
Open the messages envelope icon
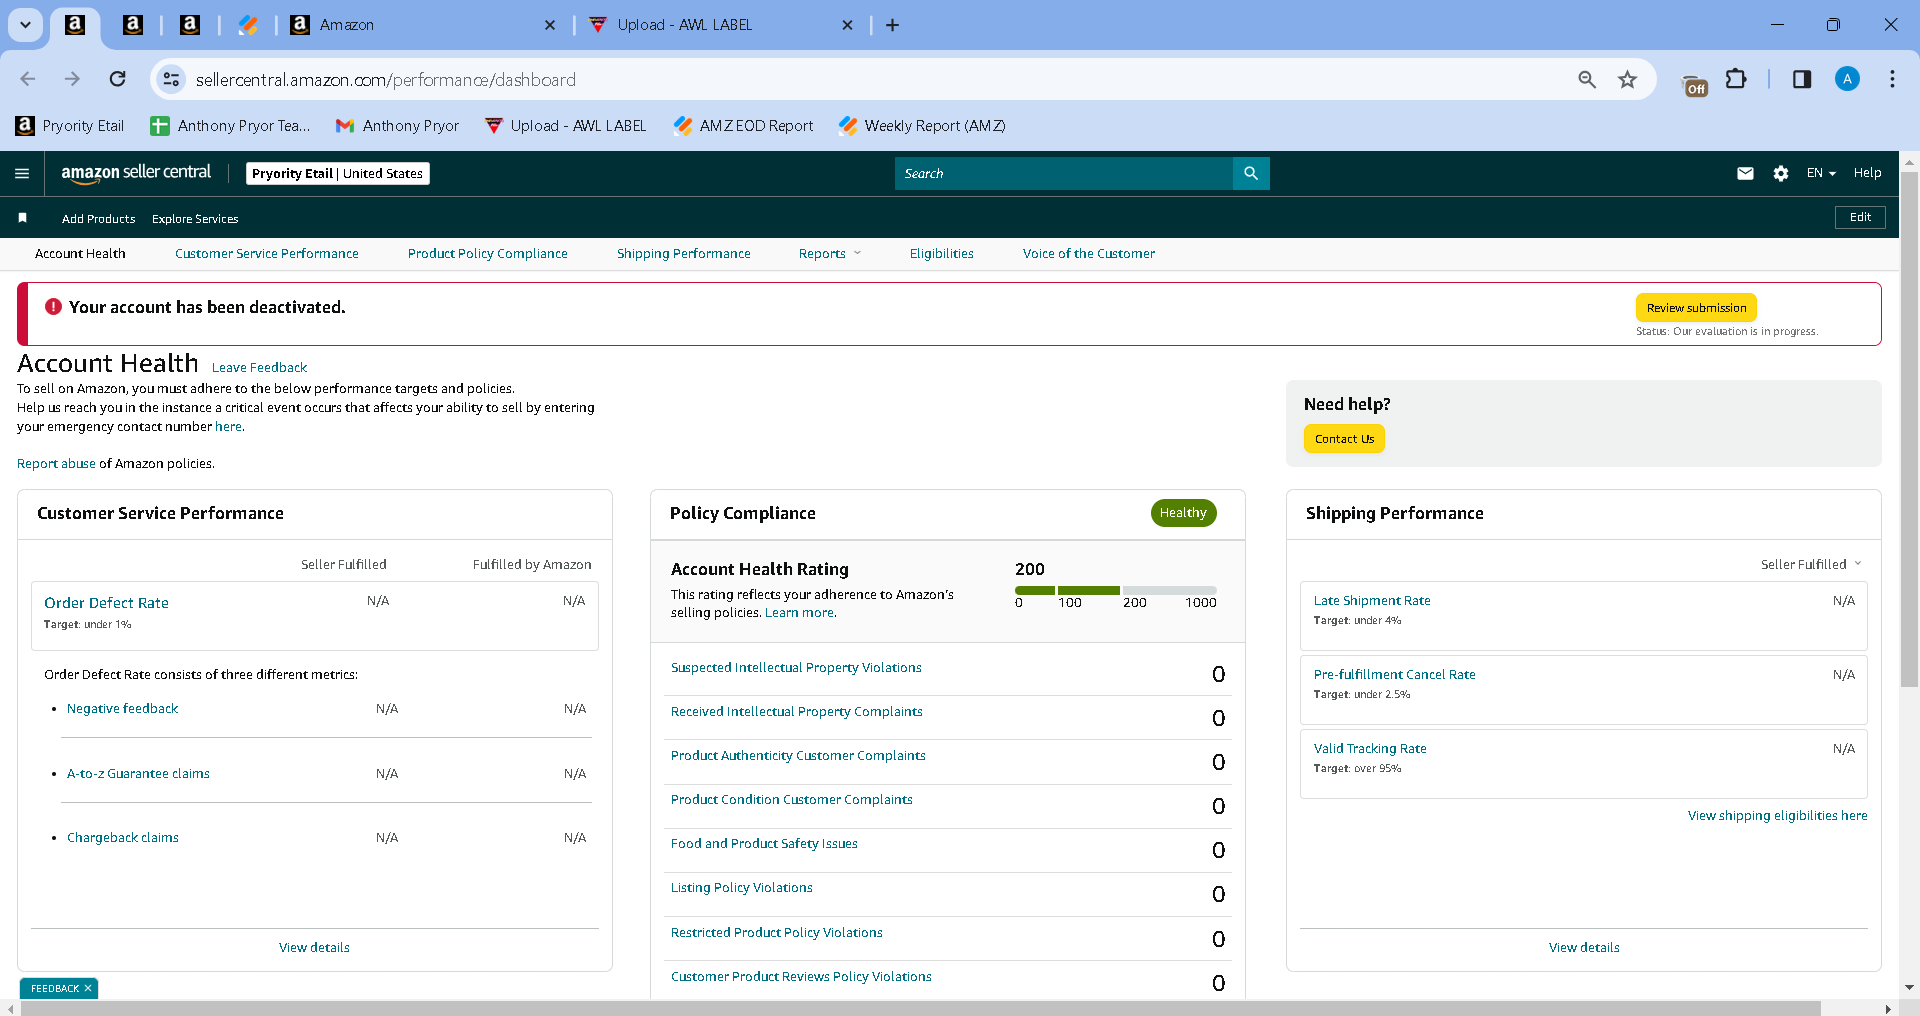point(1745,173)
